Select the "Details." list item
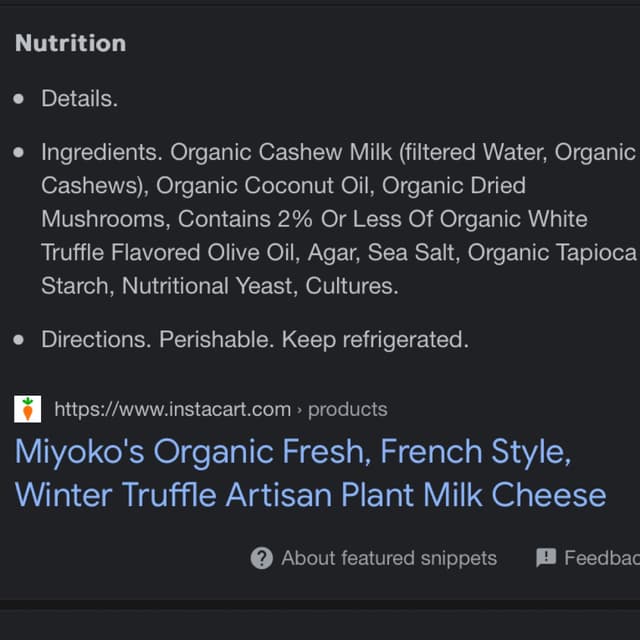This screenshot has height=640, width=640. click(x=79, y=98)
